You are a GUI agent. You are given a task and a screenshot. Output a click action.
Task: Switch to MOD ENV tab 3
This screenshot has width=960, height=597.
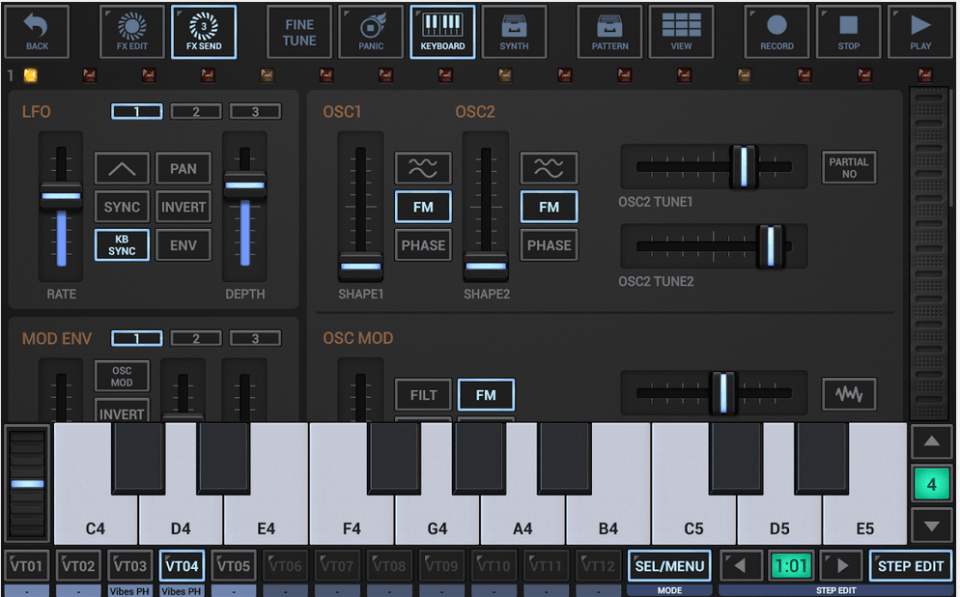pos(255,338)
